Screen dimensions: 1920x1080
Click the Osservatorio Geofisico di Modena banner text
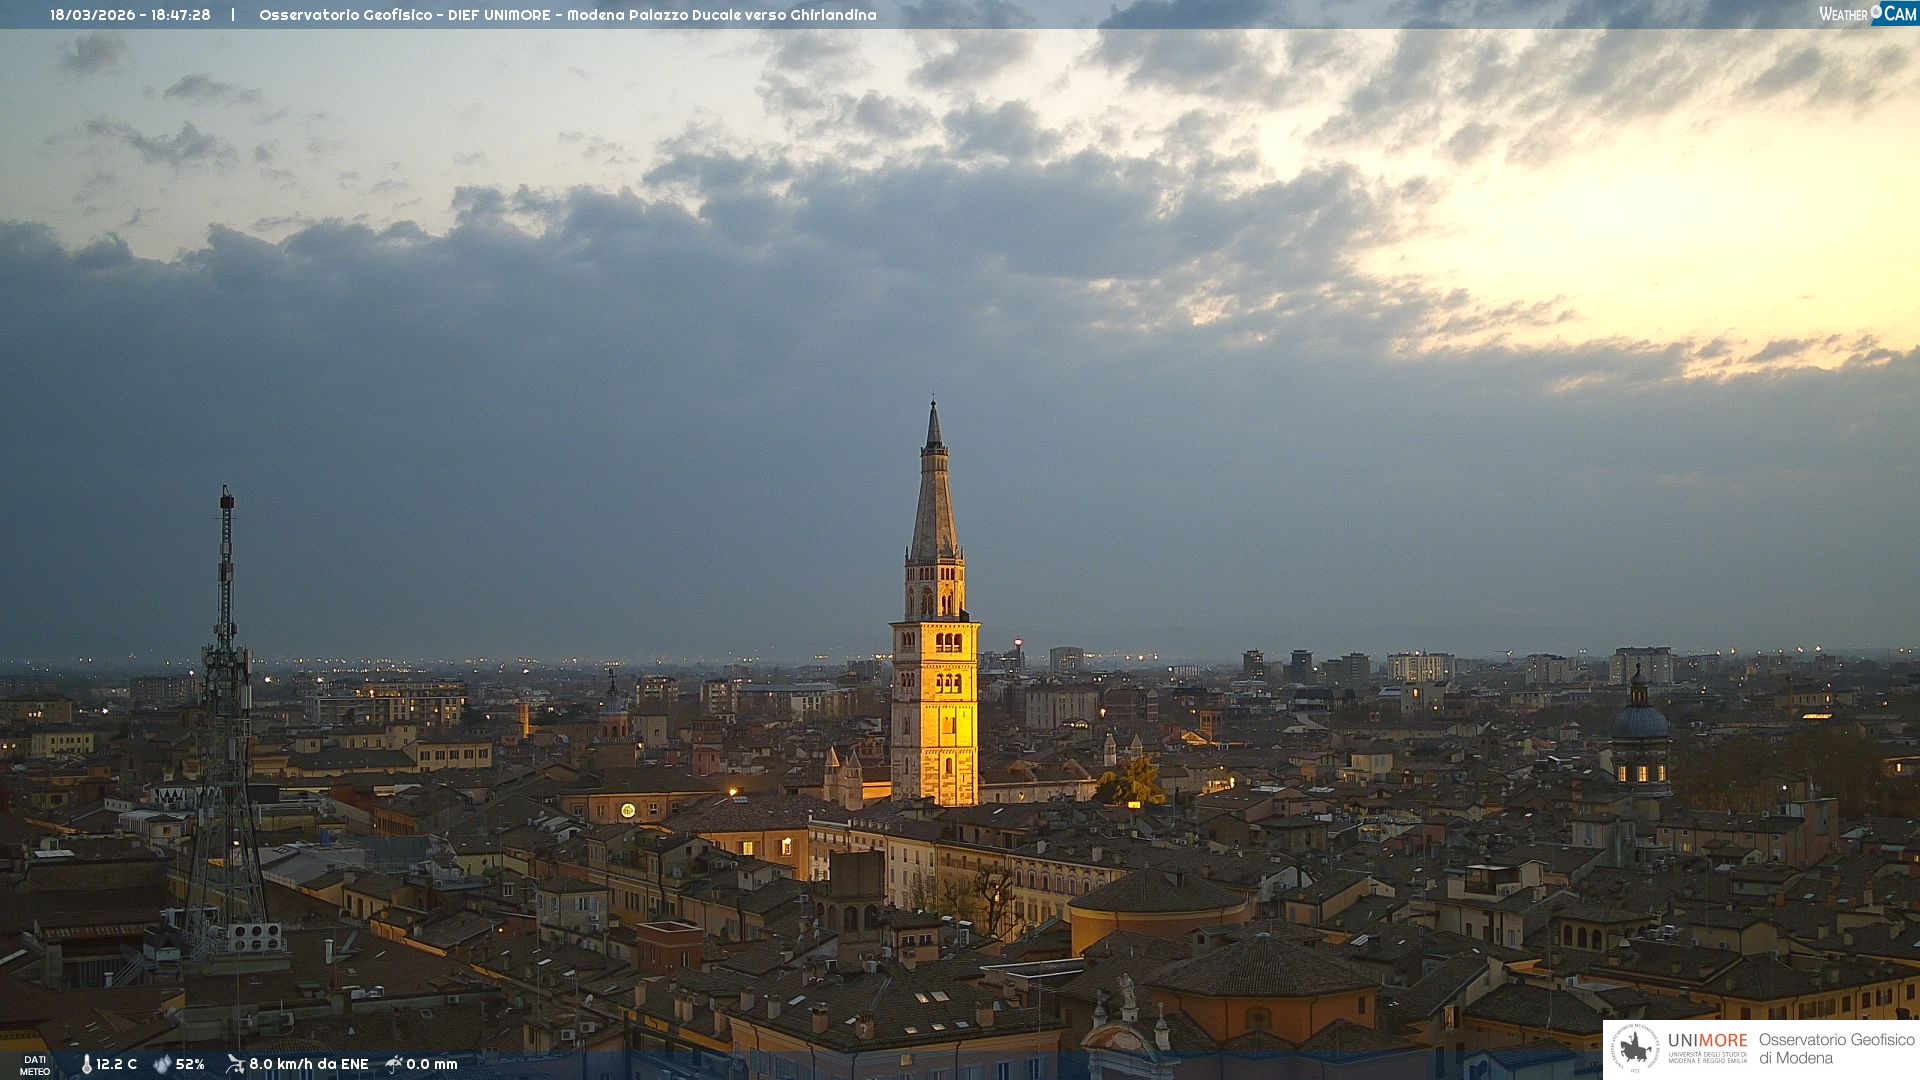pyautogui.click(x=1836, y=1049)
